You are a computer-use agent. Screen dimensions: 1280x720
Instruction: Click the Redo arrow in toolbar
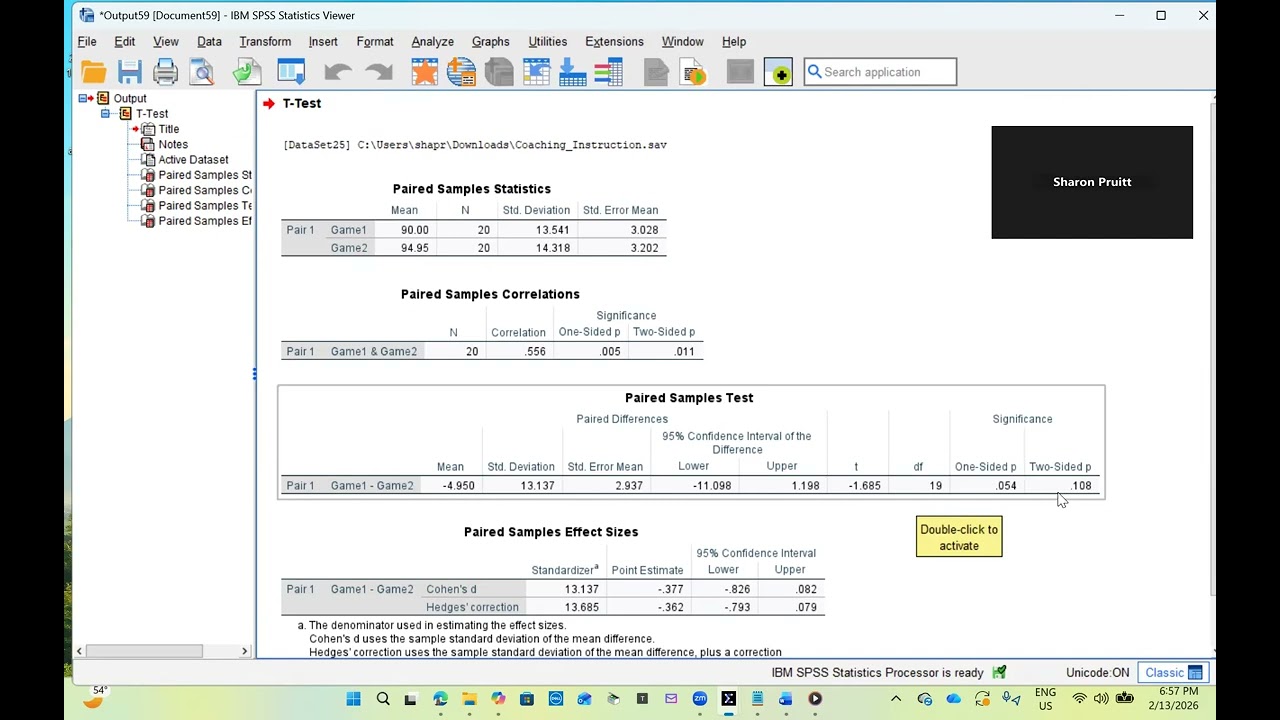[379, 72]
